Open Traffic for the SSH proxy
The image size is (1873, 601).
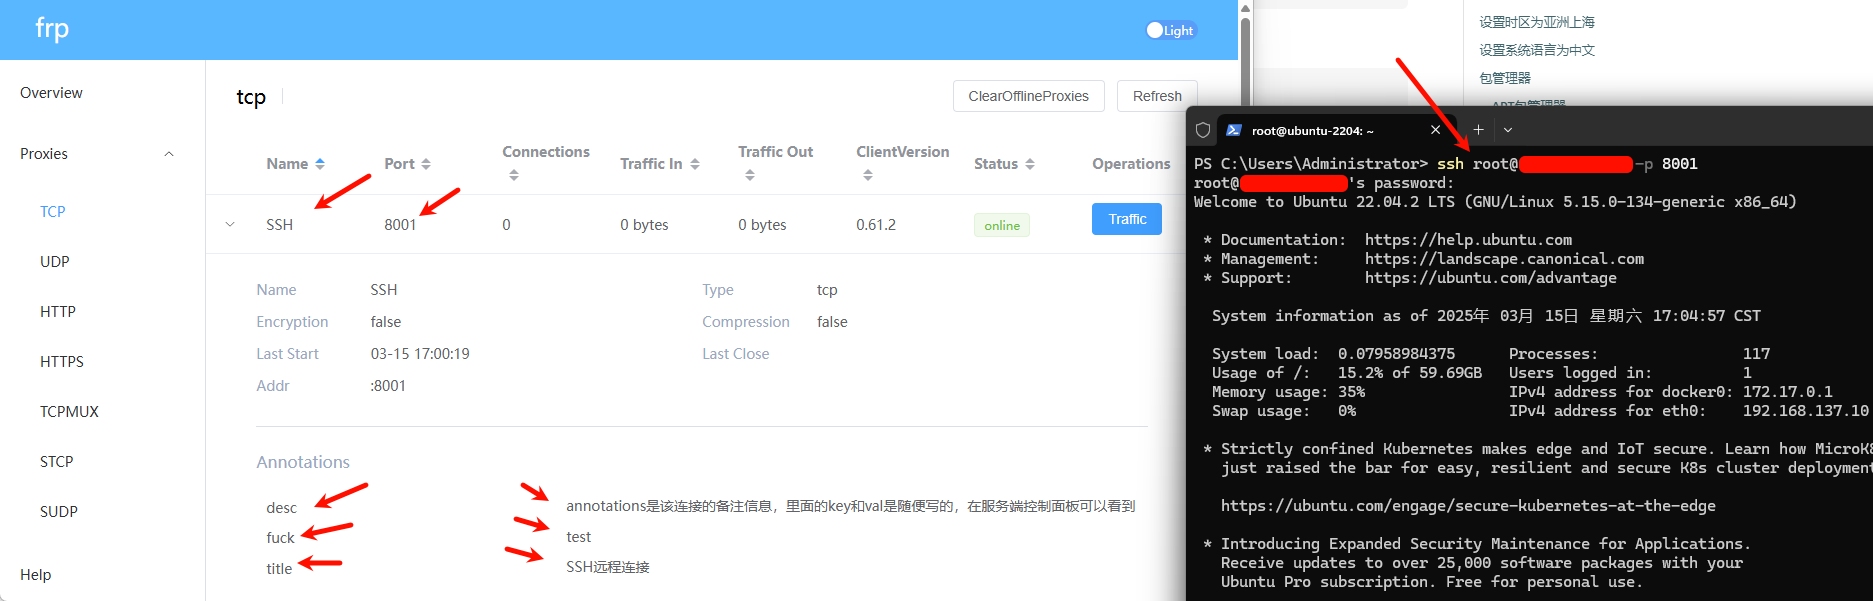[x=1126, y=219]
